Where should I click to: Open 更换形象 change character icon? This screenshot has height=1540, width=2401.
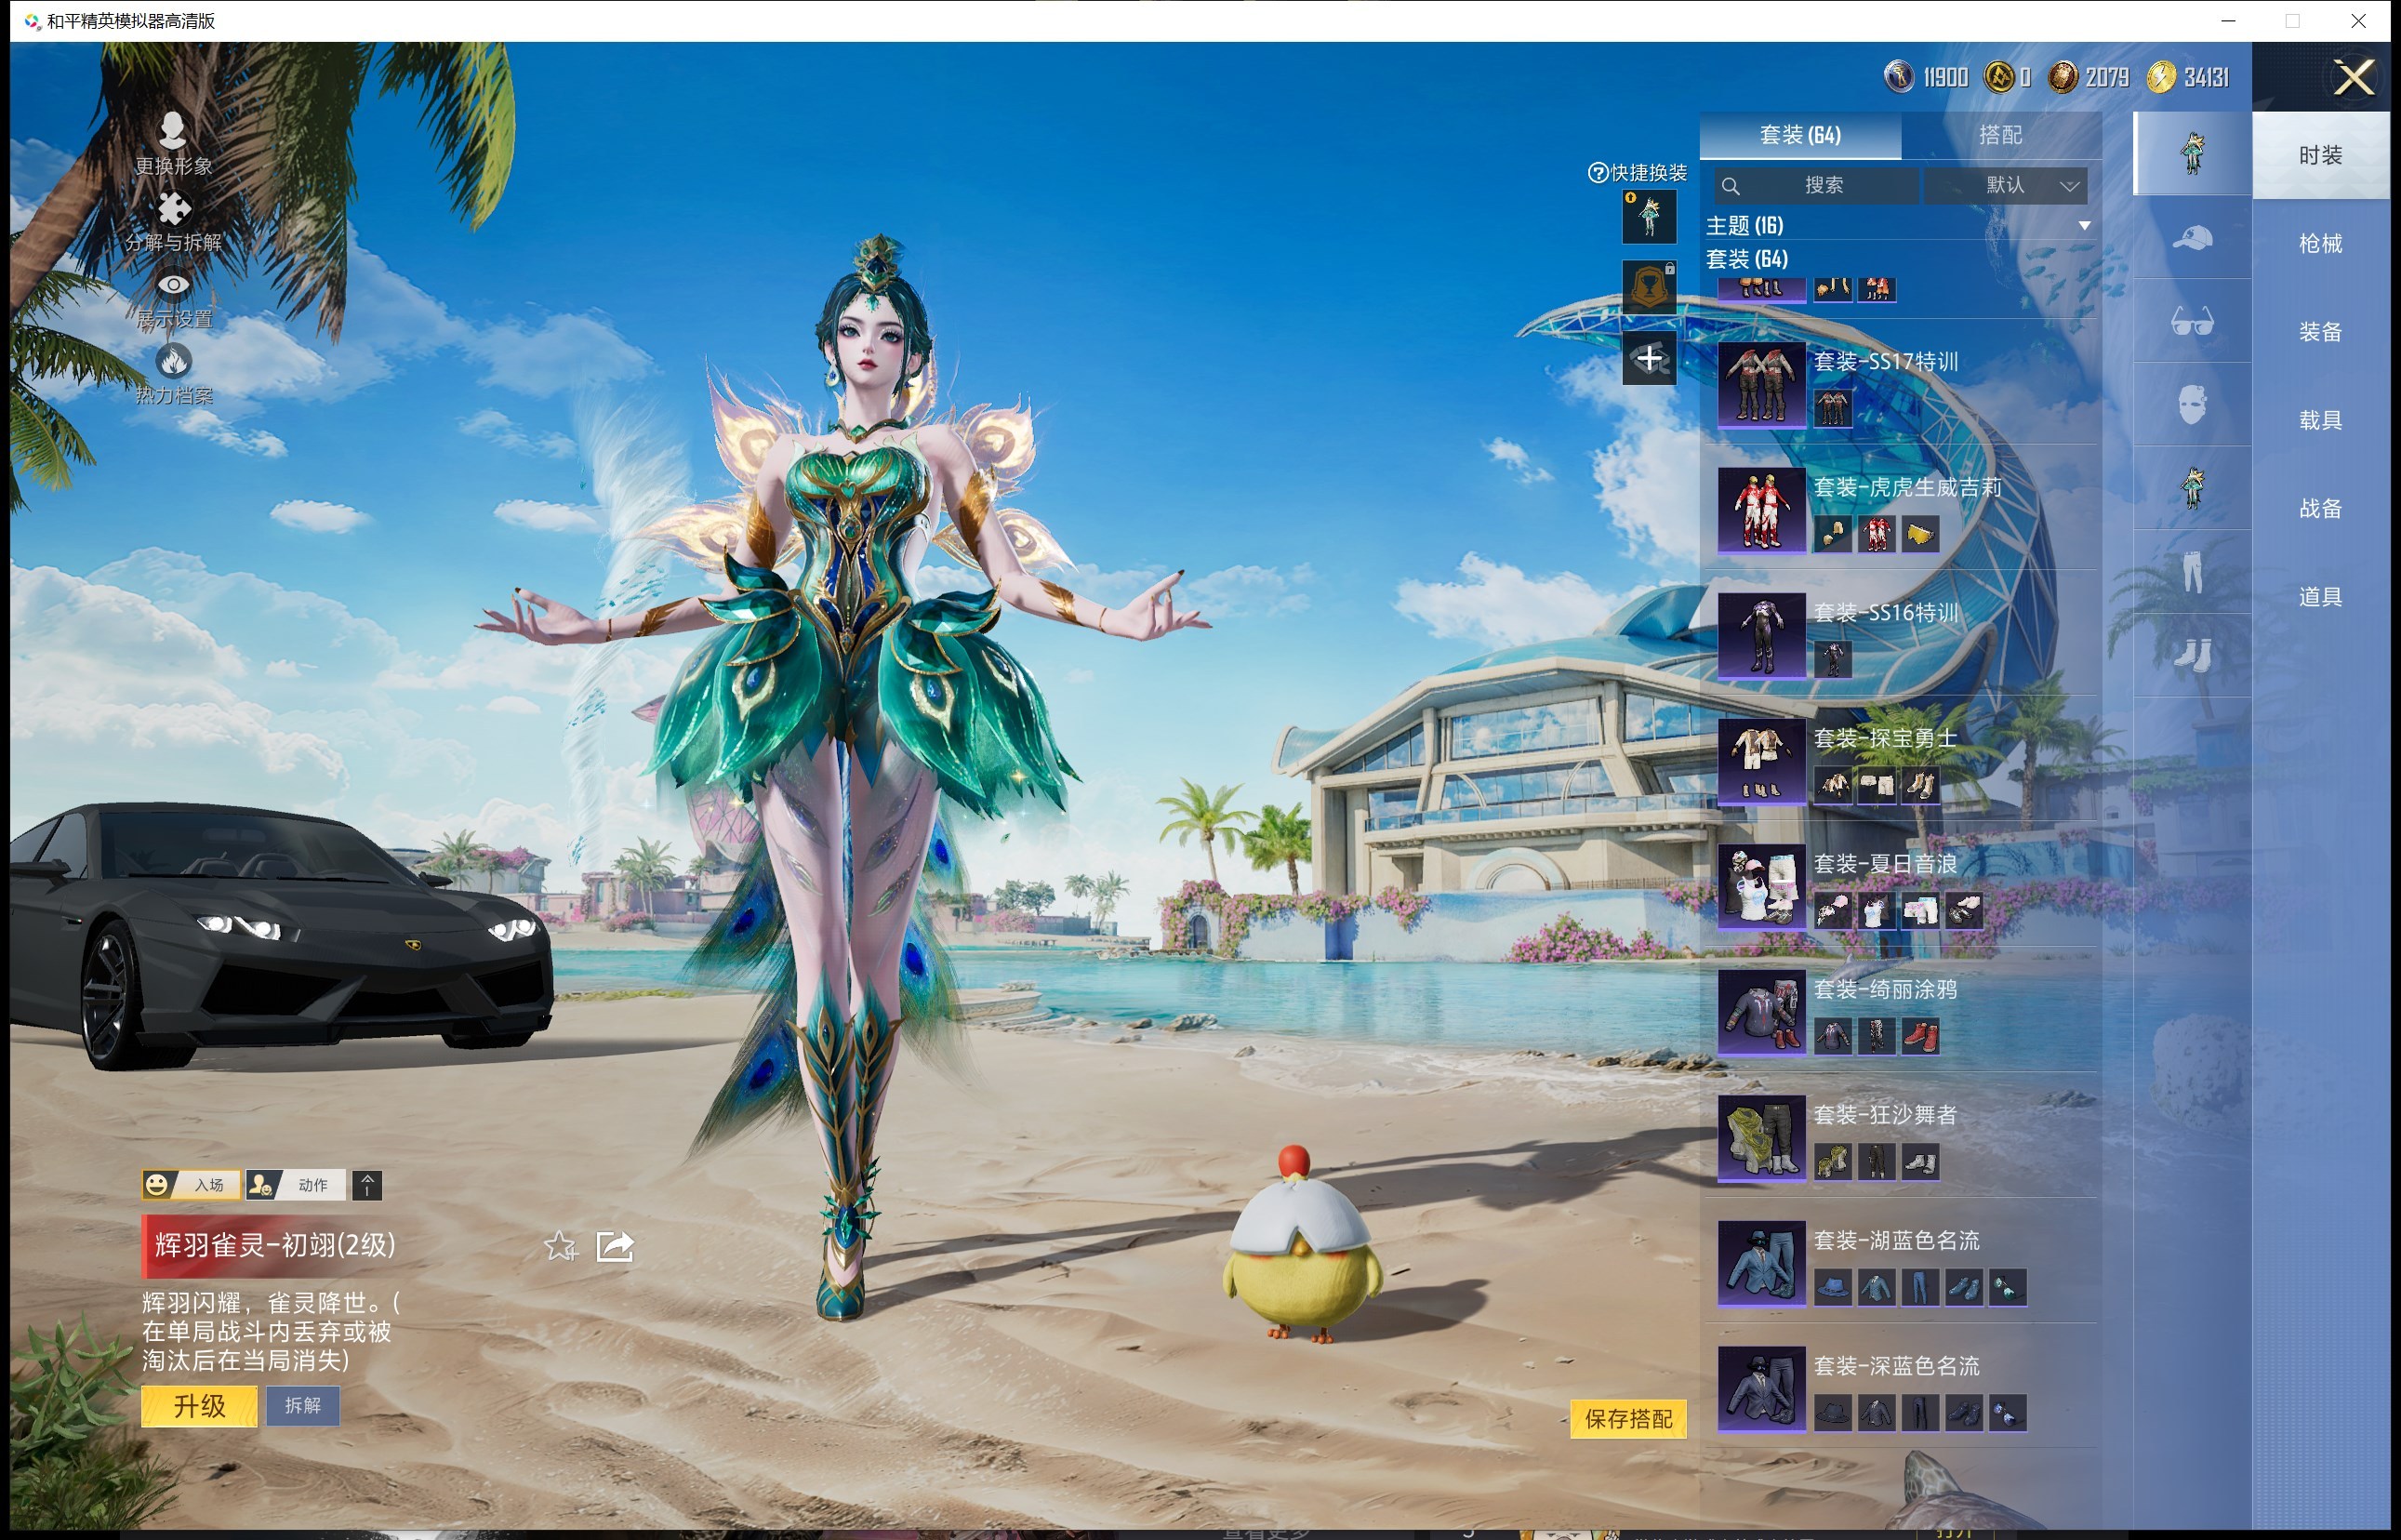pos(173,129)
